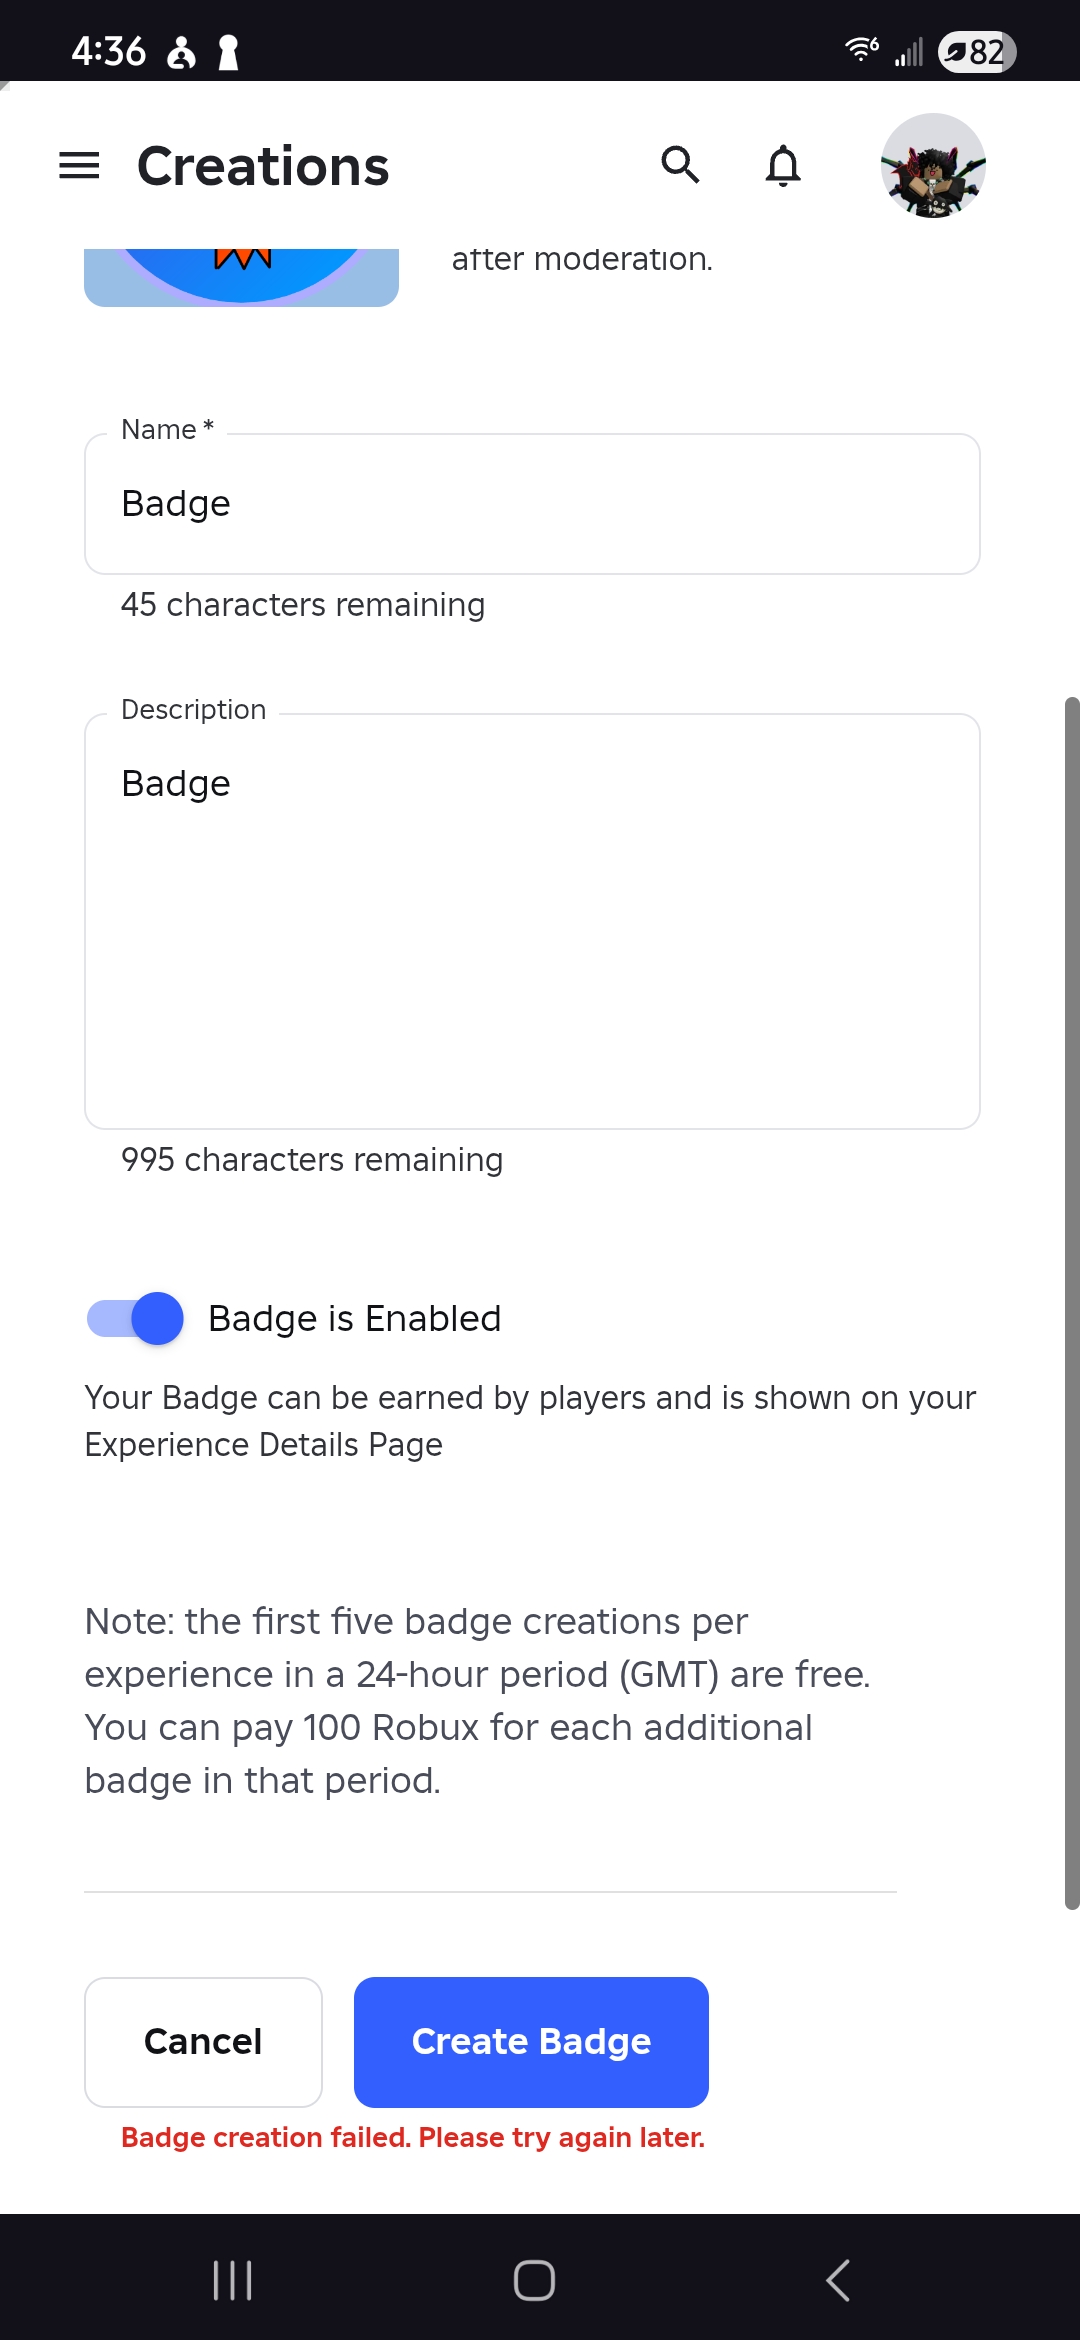Disable the Badge is Enabled switch
The height and width of the screenshot is (2340, 1080).
(x=135, y=1318)
